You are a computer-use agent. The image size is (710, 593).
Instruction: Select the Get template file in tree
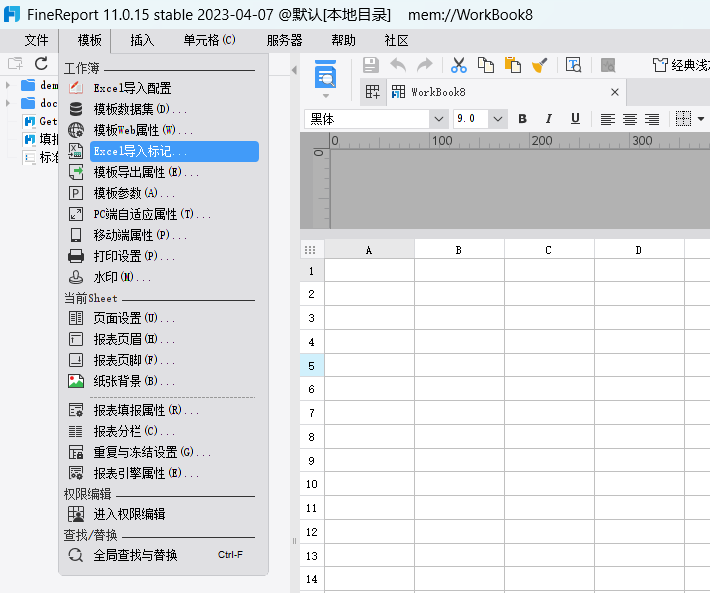(x=40, y=121)
